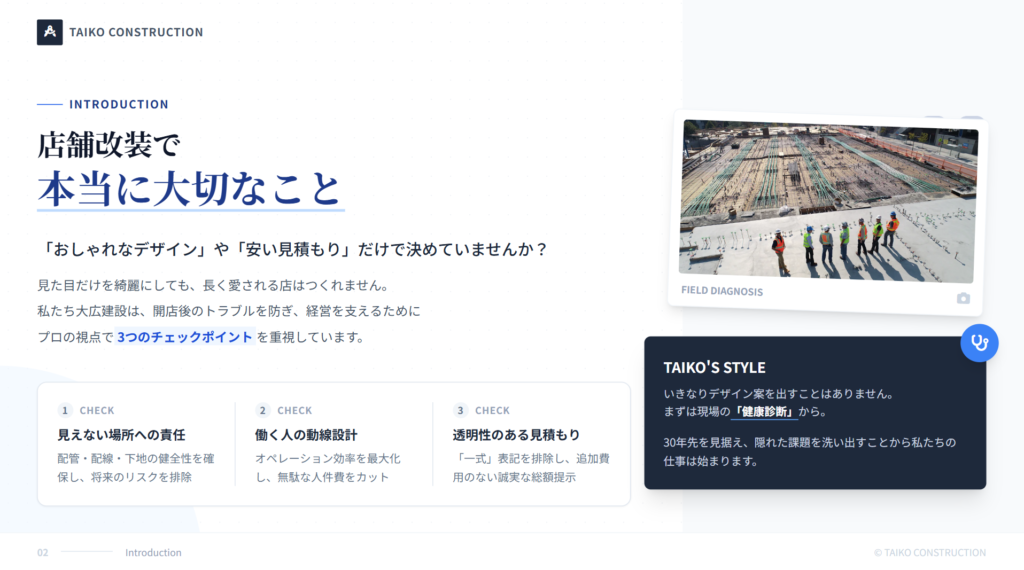Click the footer Introduction label
The image size is (1024, 570).
click(x=153, y=552)
